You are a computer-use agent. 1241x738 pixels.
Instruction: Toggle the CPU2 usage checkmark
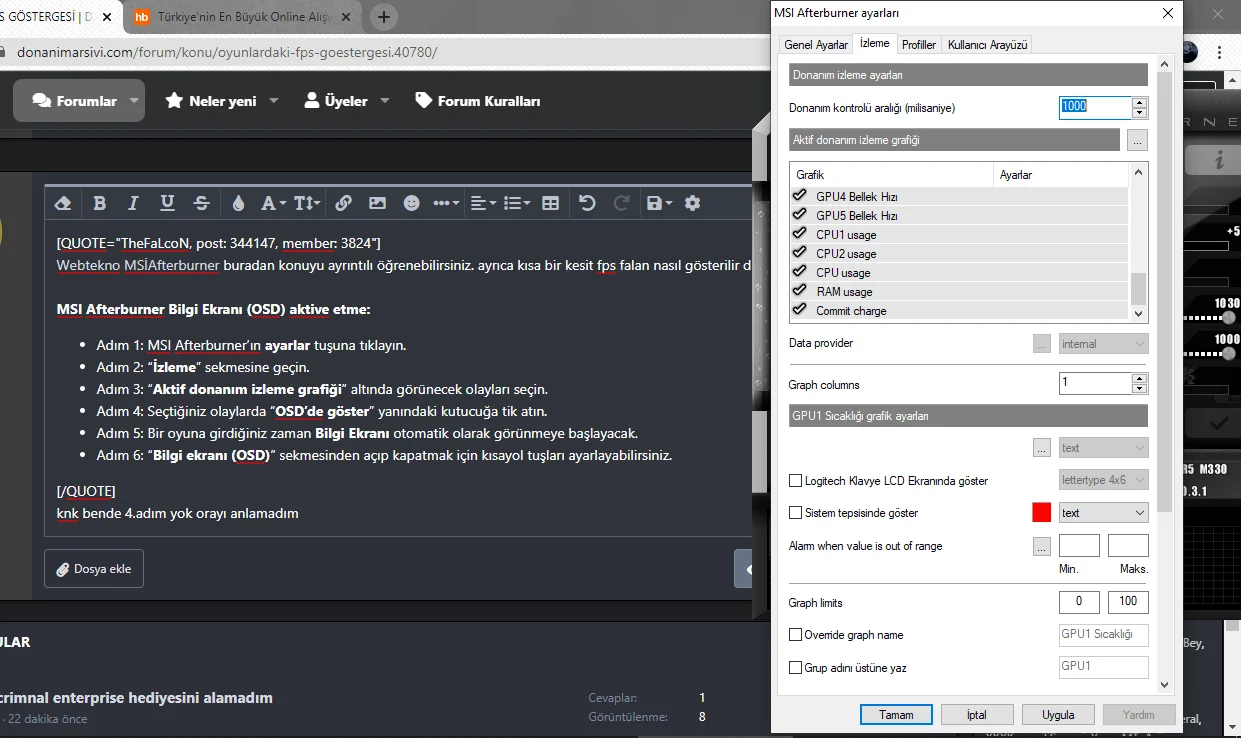(x=799, y=253)
